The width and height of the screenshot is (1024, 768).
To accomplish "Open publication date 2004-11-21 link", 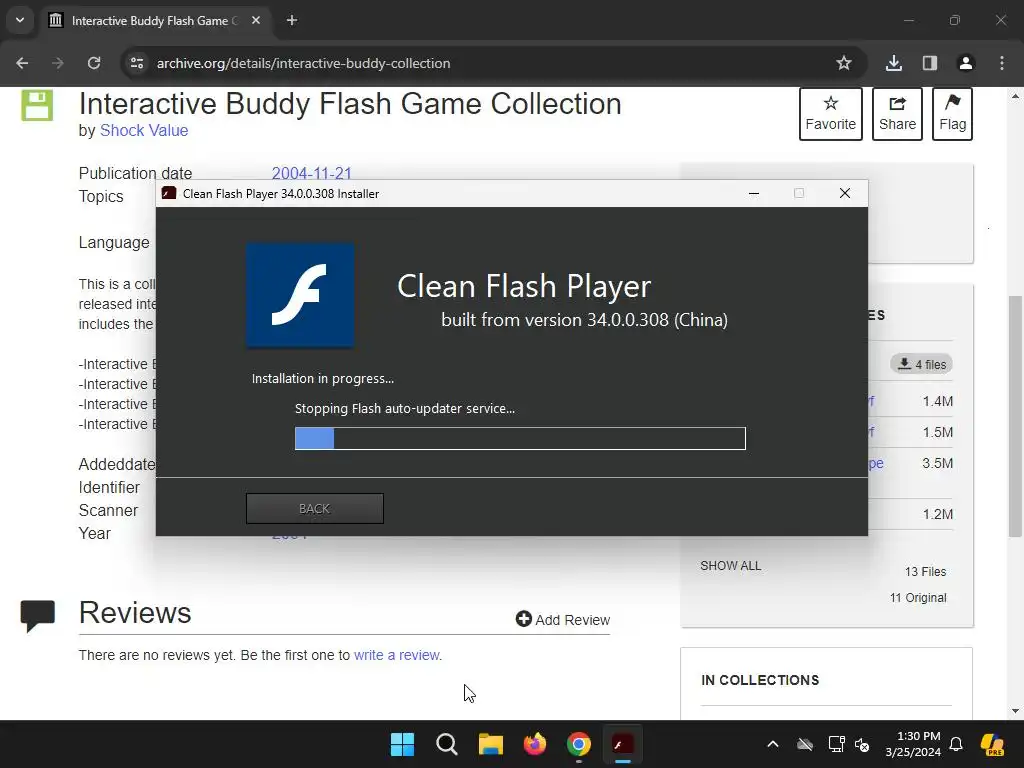I will pos(312,173).
